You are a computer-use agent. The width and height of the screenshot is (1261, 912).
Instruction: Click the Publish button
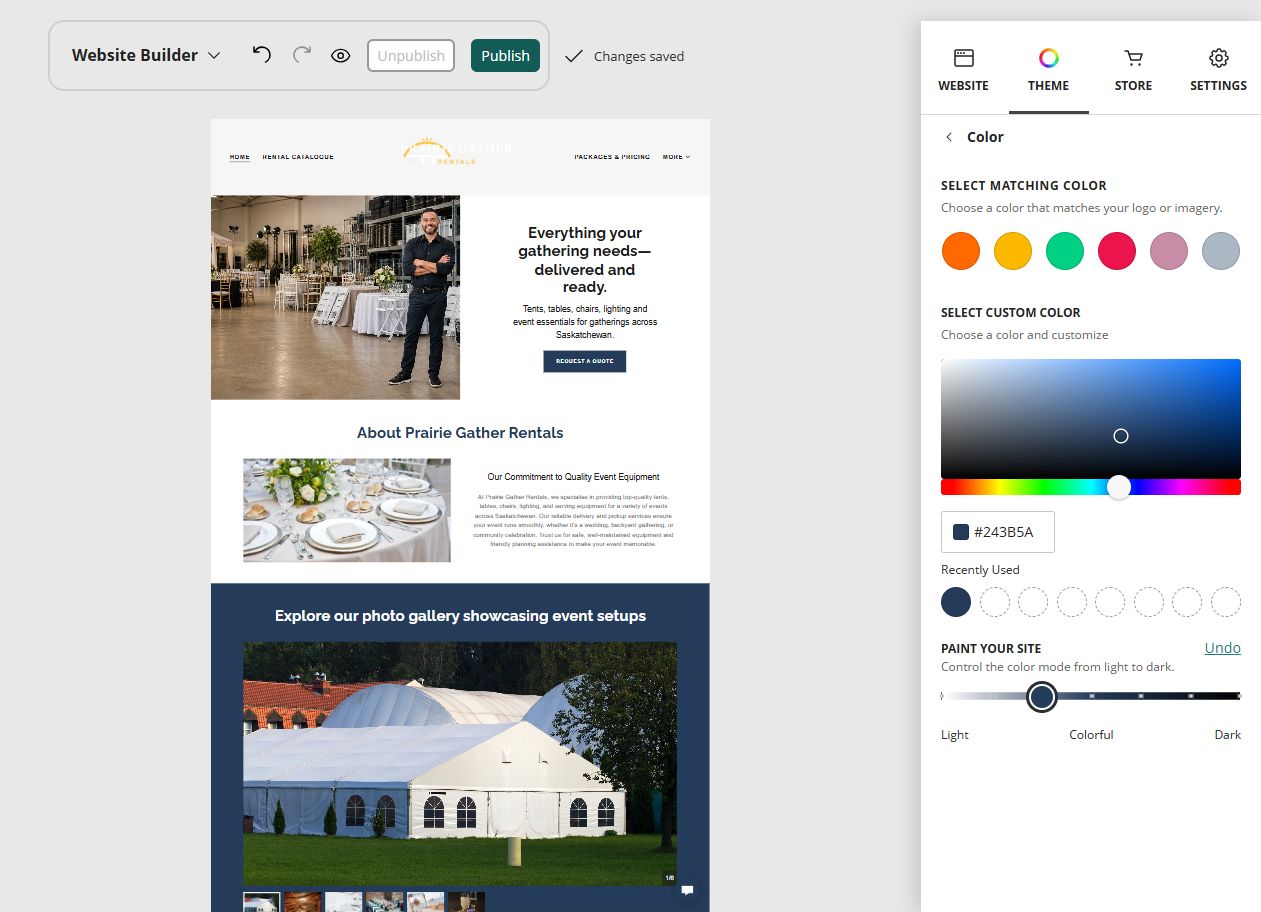(505, 55)
